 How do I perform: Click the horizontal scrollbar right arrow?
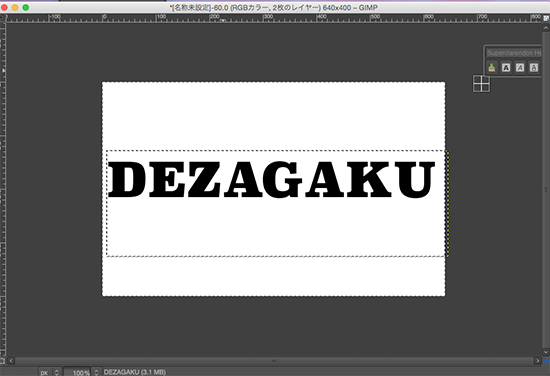pyautogui.click(x=538, y=361)
